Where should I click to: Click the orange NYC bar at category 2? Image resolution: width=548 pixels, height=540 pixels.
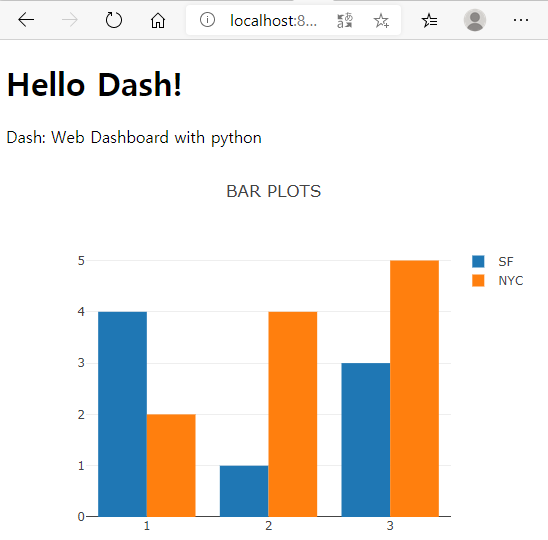(x=293, y=414)
